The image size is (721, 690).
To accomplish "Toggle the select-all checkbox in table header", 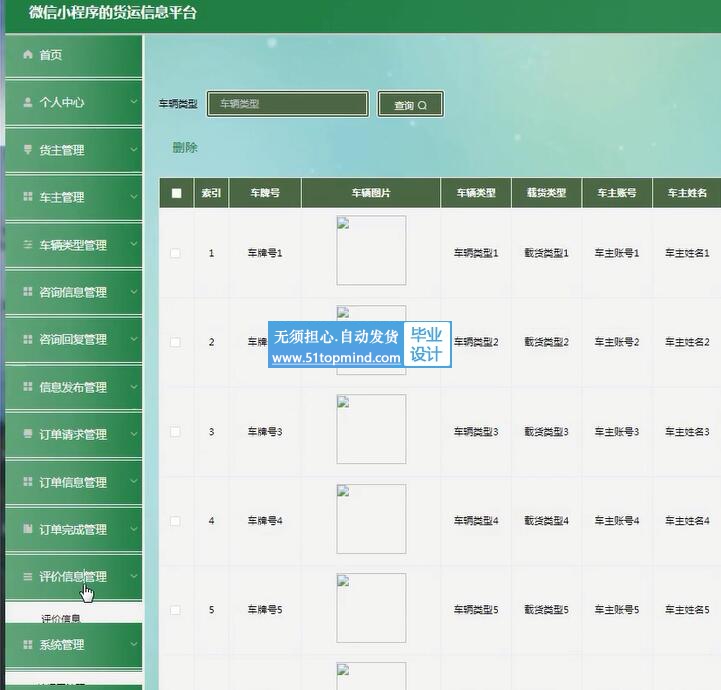I will pyautogui.click(x=177, y=193).
